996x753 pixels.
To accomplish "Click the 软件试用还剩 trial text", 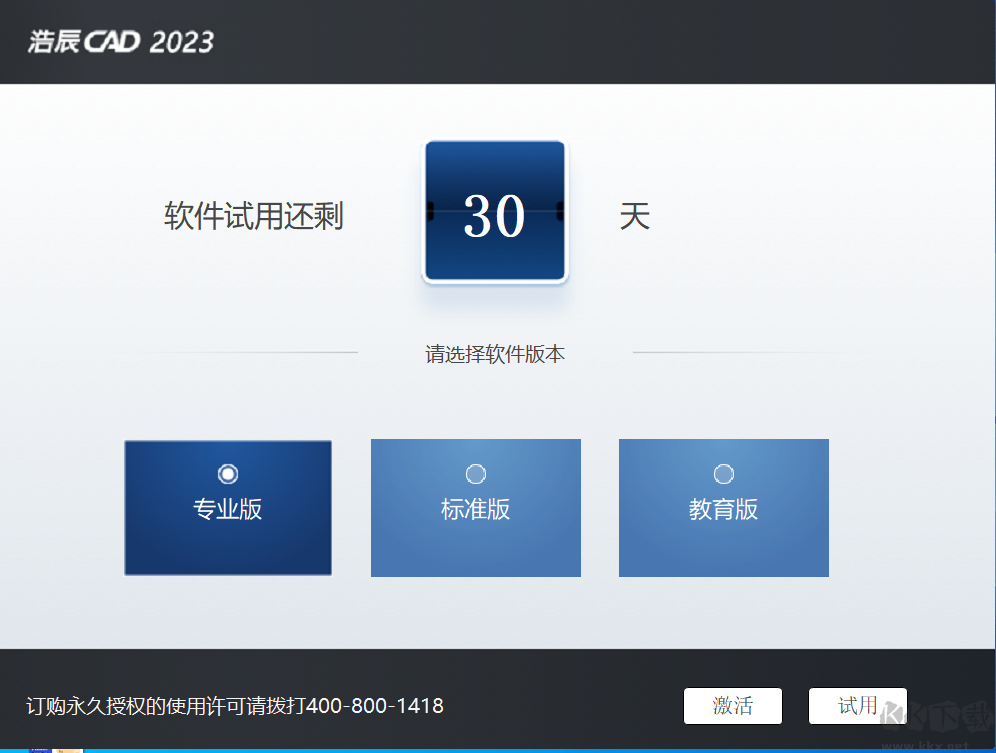I will coord(254,216).
